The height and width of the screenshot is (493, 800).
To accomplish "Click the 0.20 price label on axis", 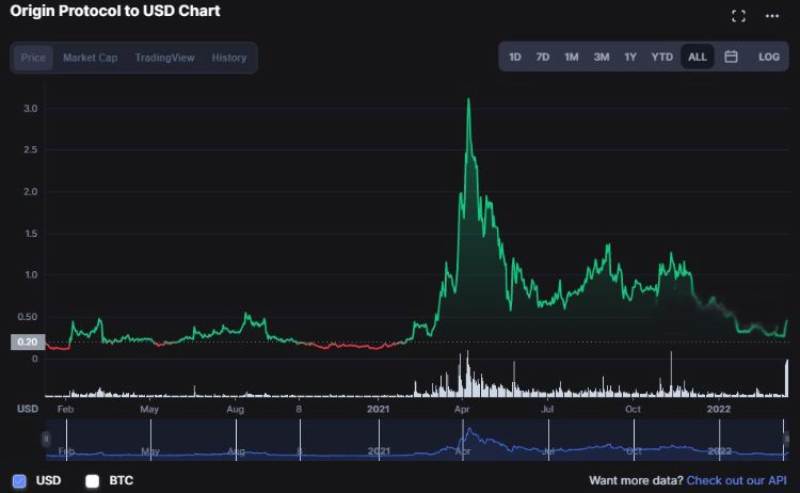I will point(28,342).
